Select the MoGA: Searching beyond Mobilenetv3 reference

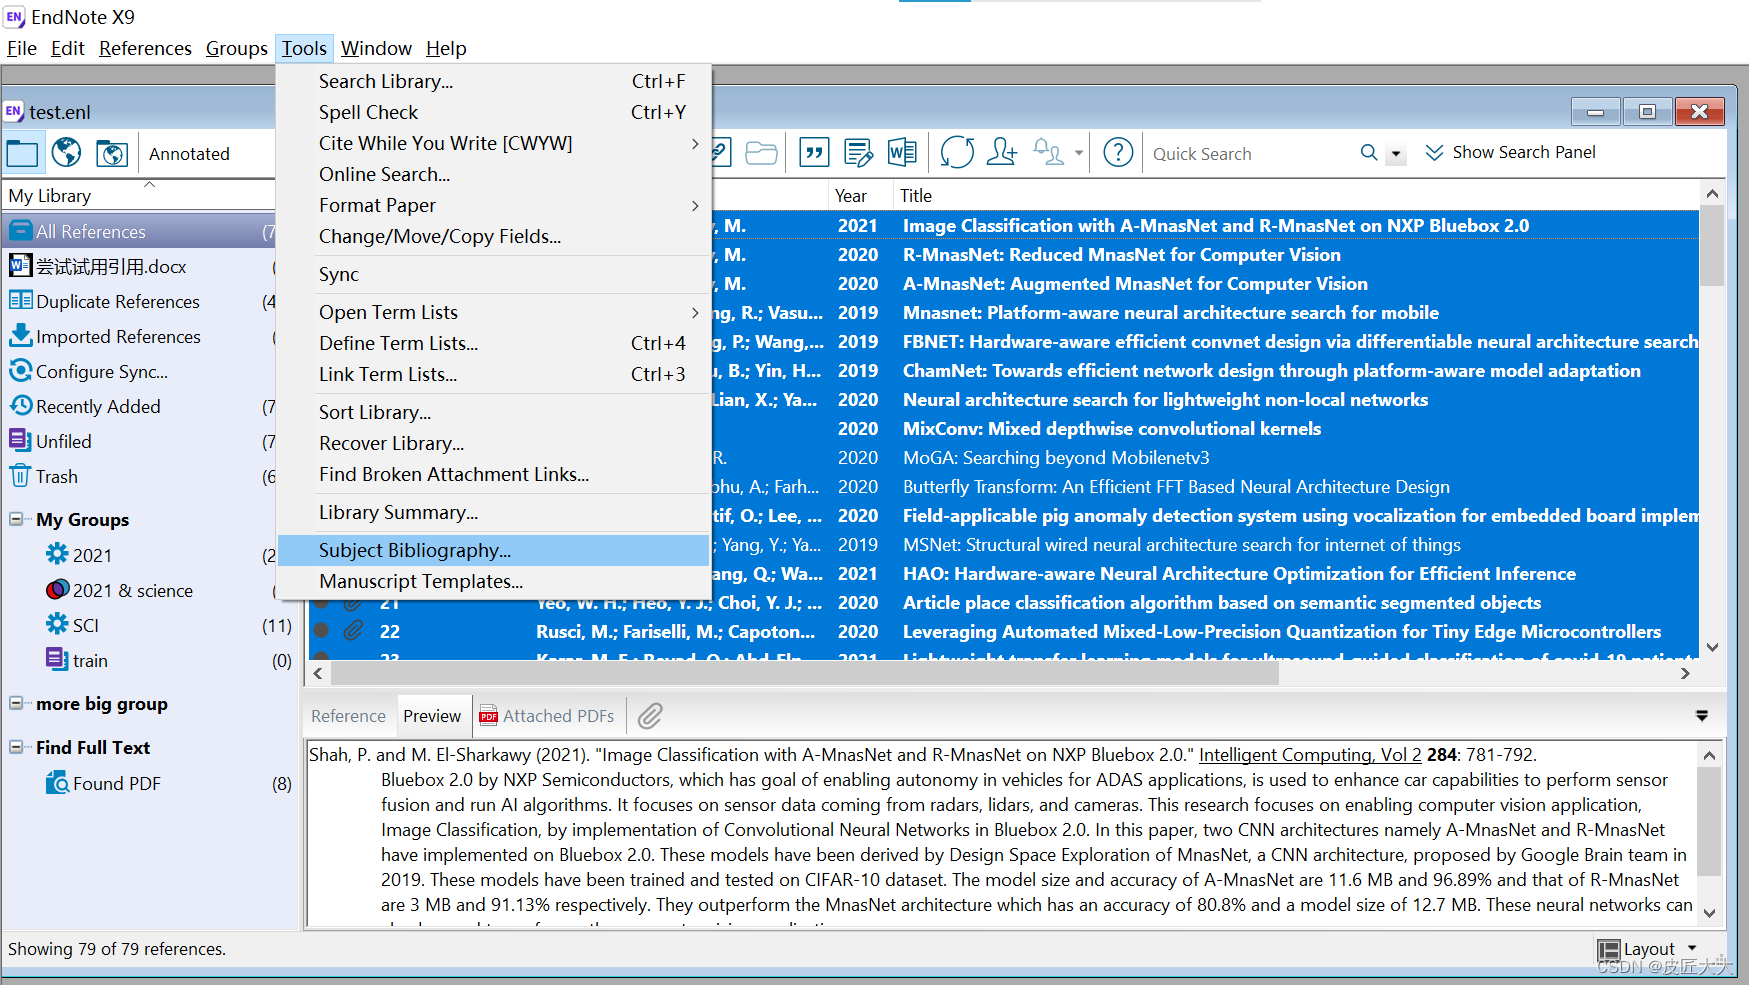pyautogui.click(x=1056, y=457)
